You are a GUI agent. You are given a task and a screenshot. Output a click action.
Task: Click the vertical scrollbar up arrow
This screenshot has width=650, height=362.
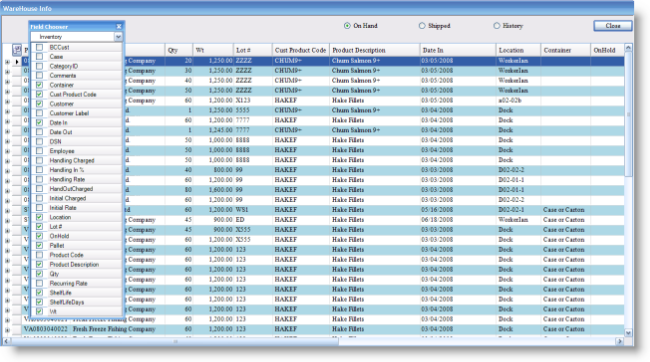628,48
